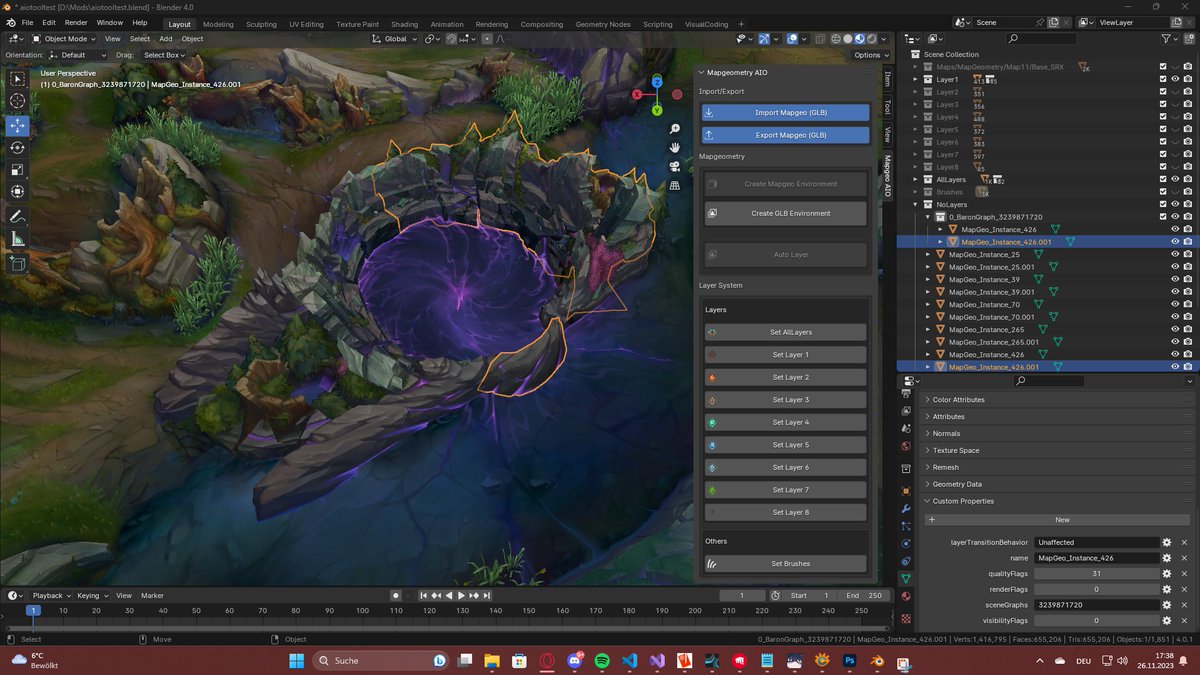The width and height of the screenshot is (1200, 675).
Task: Select the Add Cube tool
Action: [x=17, y=263]
